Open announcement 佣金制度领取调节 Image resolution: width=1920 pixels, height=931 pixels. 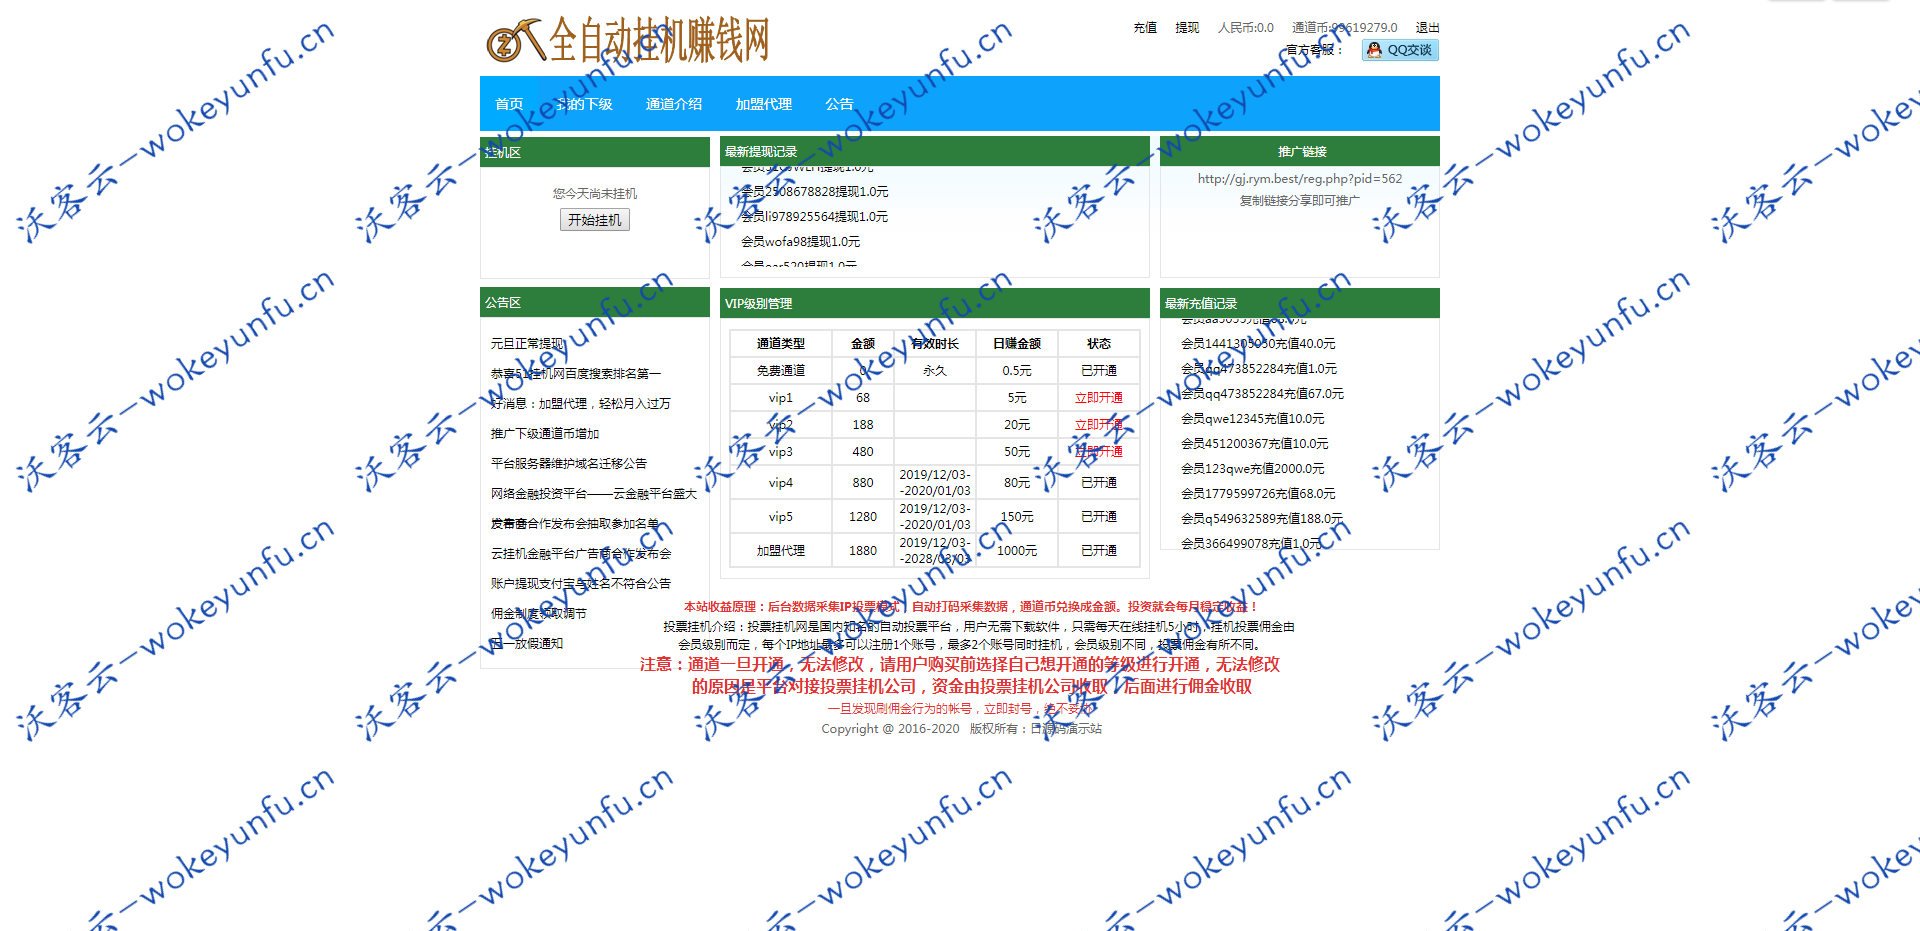click(x=539, y=614)
